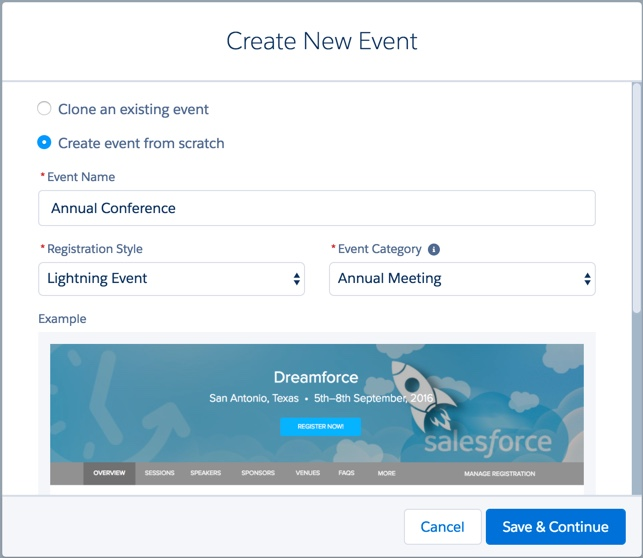Select Clone an existing event option
643x558 pixels.
point(44,109)
